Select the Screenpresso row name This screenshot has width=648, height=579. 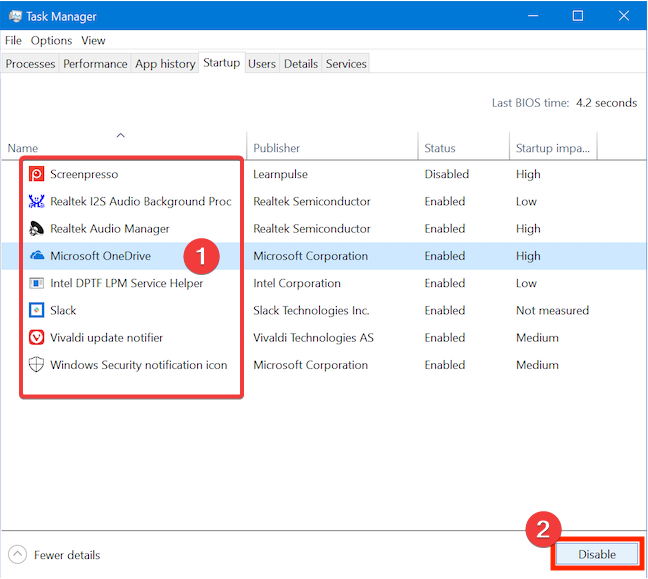[84, 174]
